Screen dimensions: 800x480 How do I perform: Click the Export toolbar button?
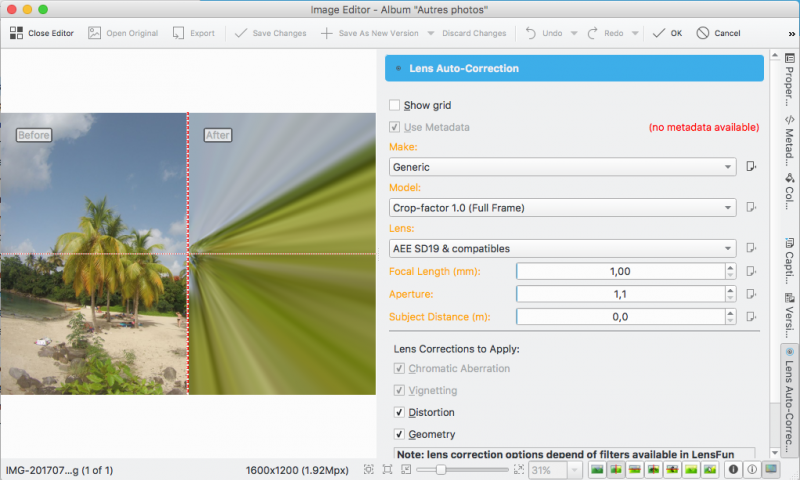(193, 33)
